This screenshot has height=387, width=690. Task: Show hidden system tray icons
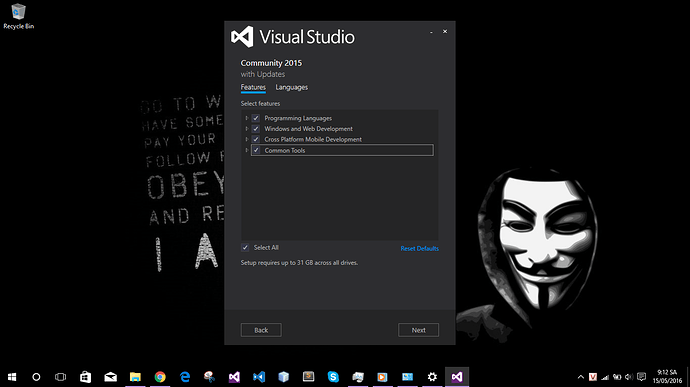(x=581, y=377)
